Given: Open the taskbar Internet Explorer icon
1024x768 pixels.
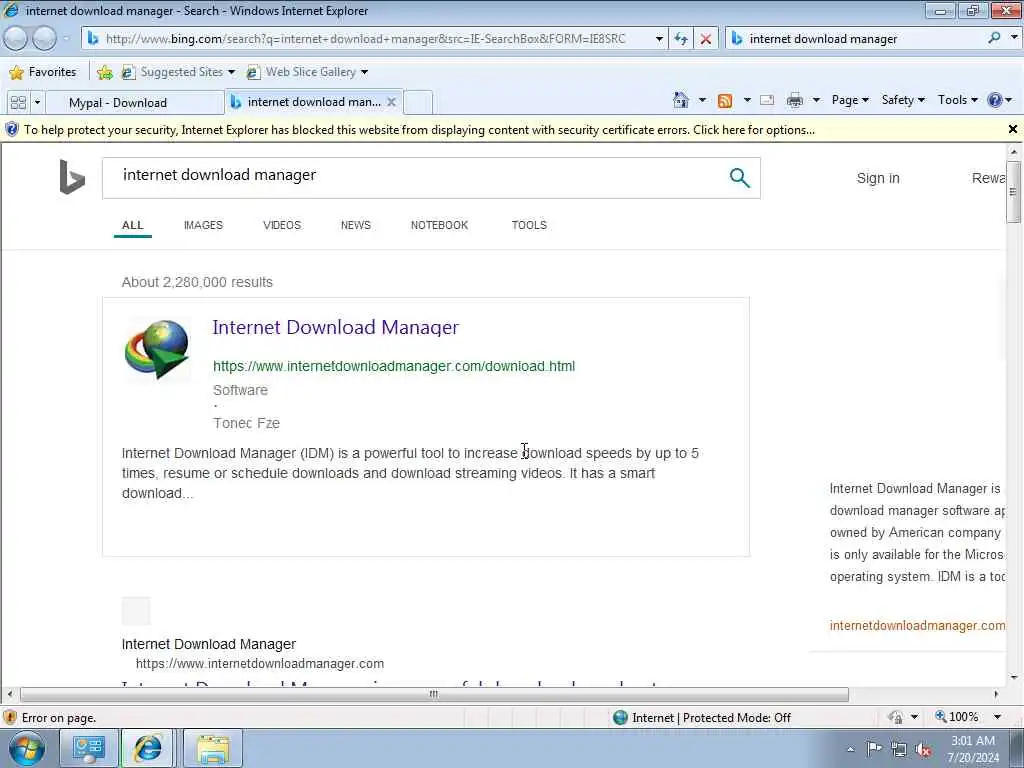Looking at the screenshot, I should tap(148, 748).
